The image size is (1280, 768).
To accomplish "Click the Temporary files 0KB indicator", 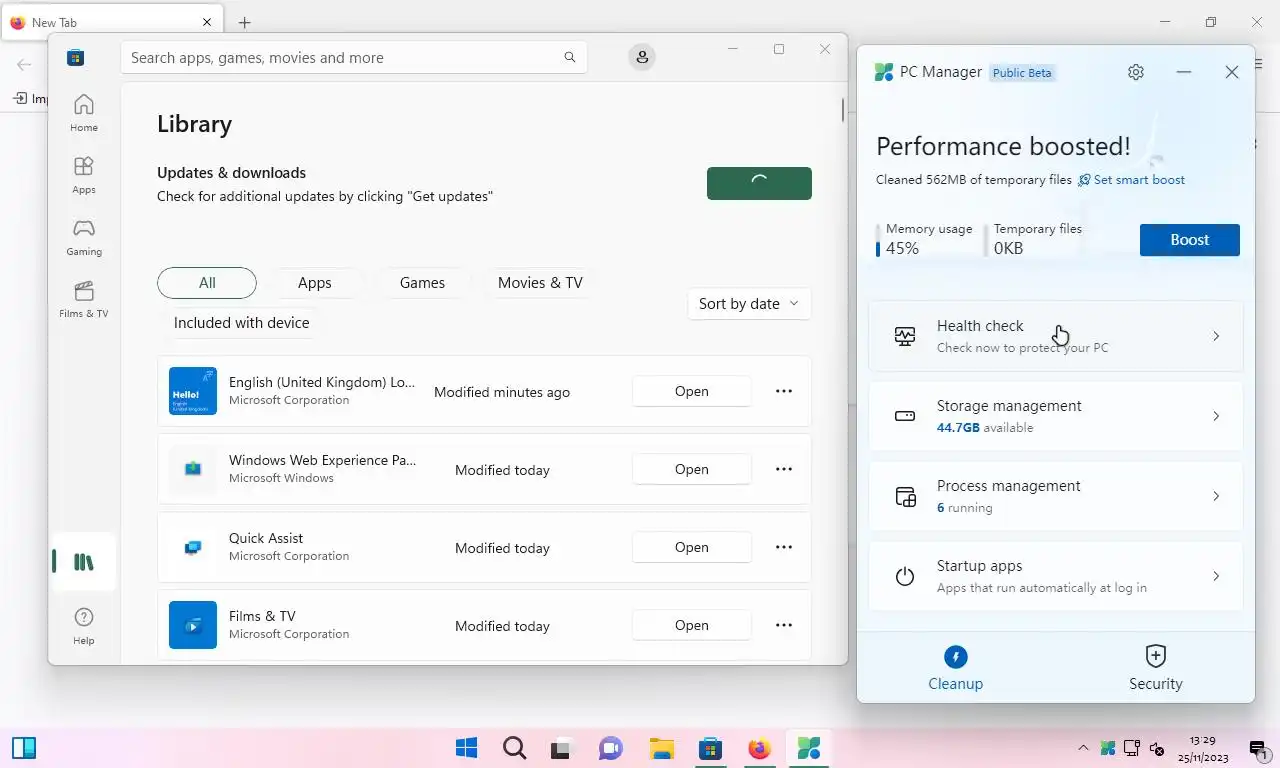I will 1034,240.
